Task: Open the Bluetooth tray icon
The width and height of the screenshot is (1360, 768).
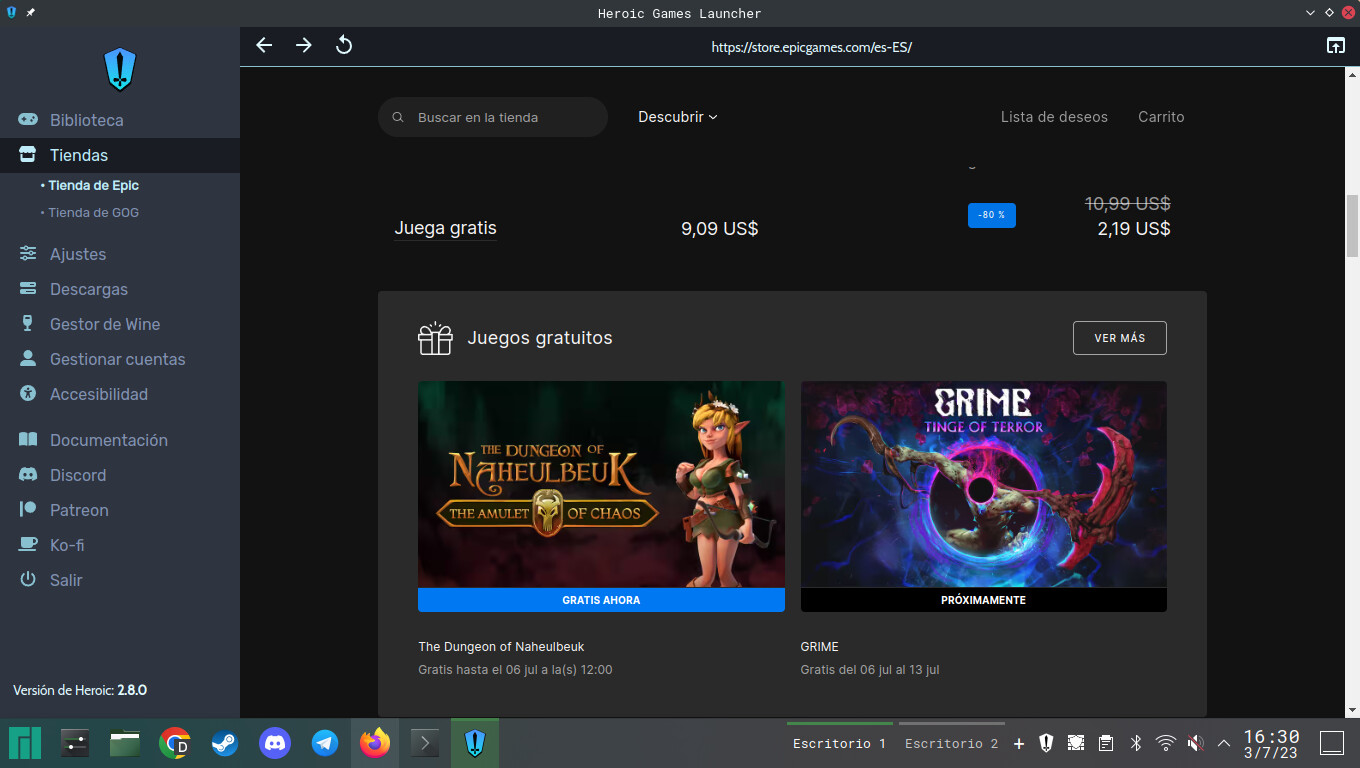Action: pos(1135,743)
